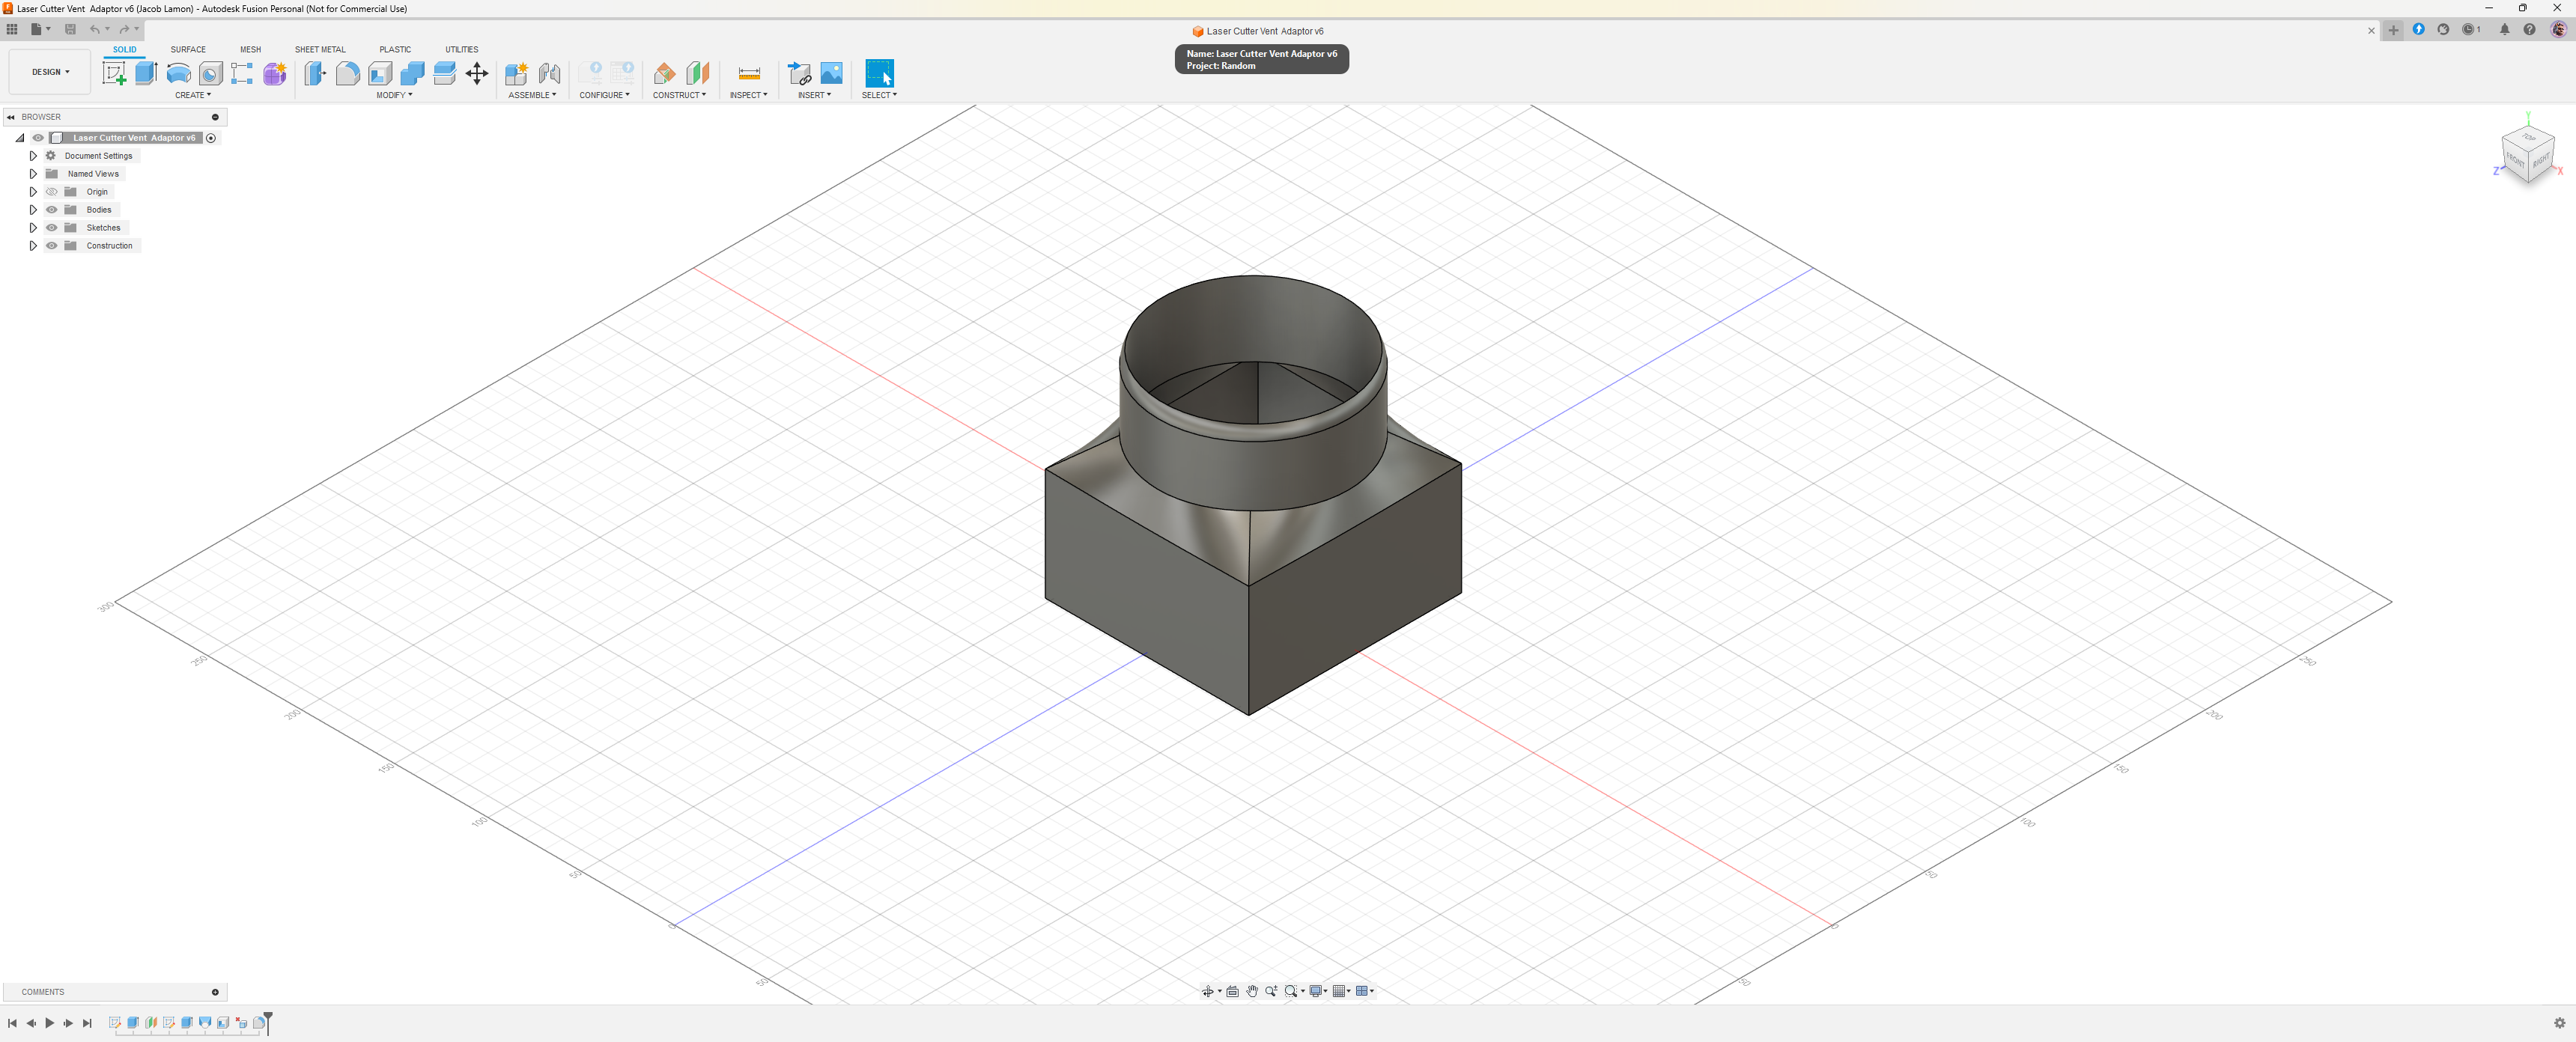The width and height of the screenshot is (2576, 1042).
Task: Expand the Sketches node
Action: (x=33, y=228)
